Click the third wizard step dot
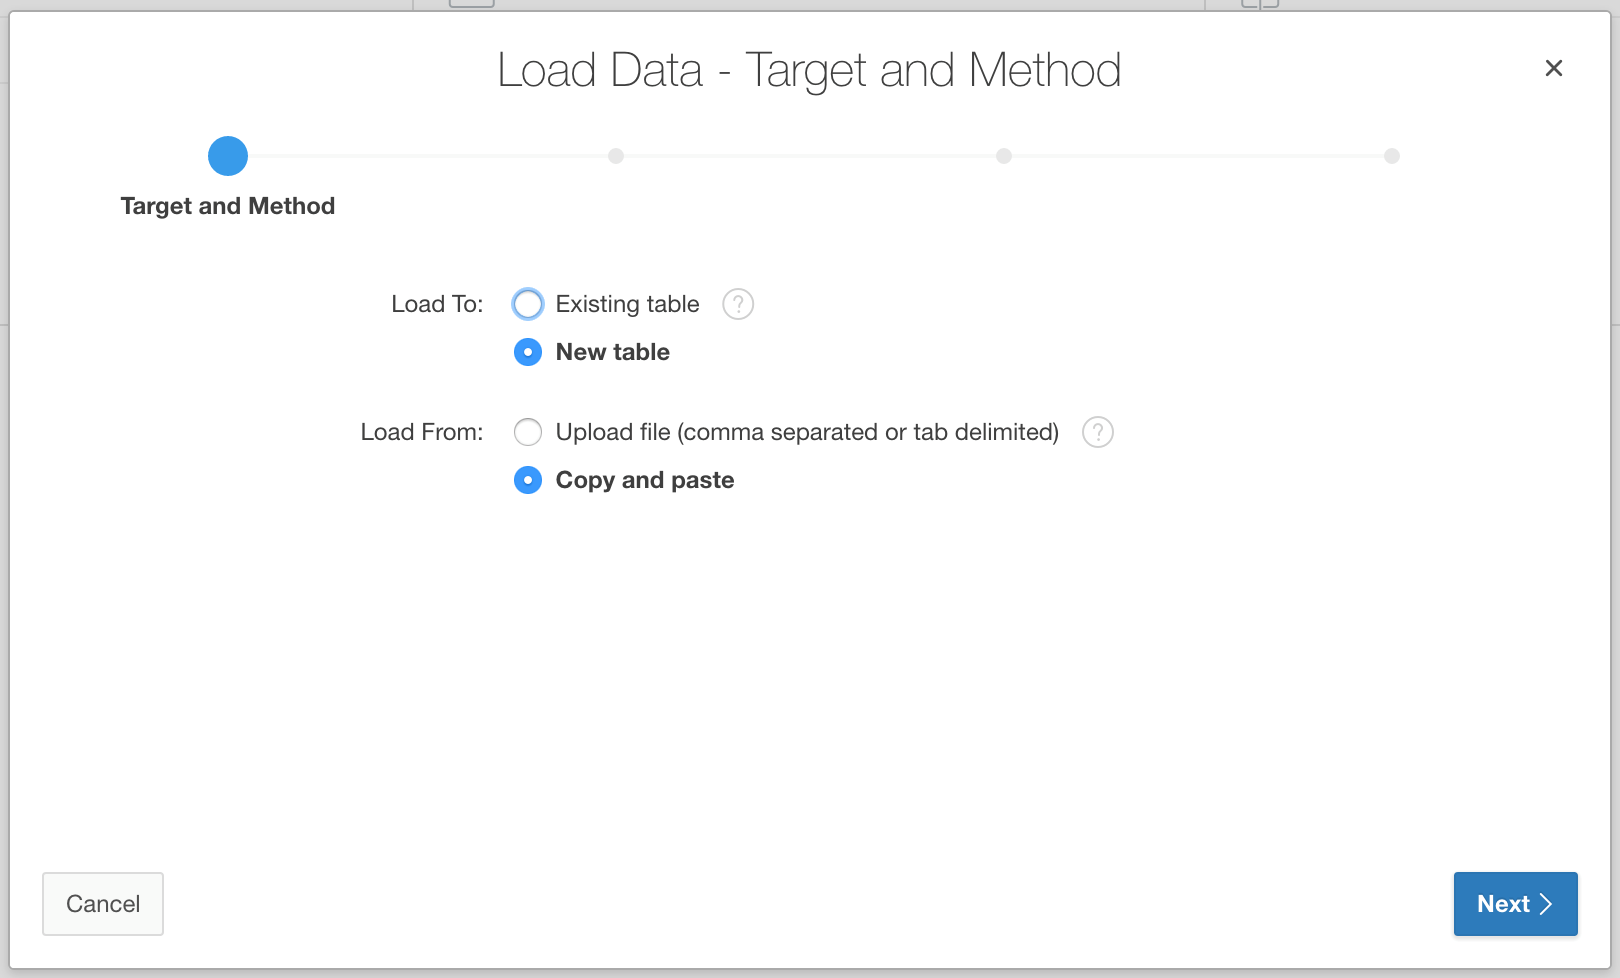Image resolution: width=1620 pixels, height=978 pixels. (x=1004, y=156)
